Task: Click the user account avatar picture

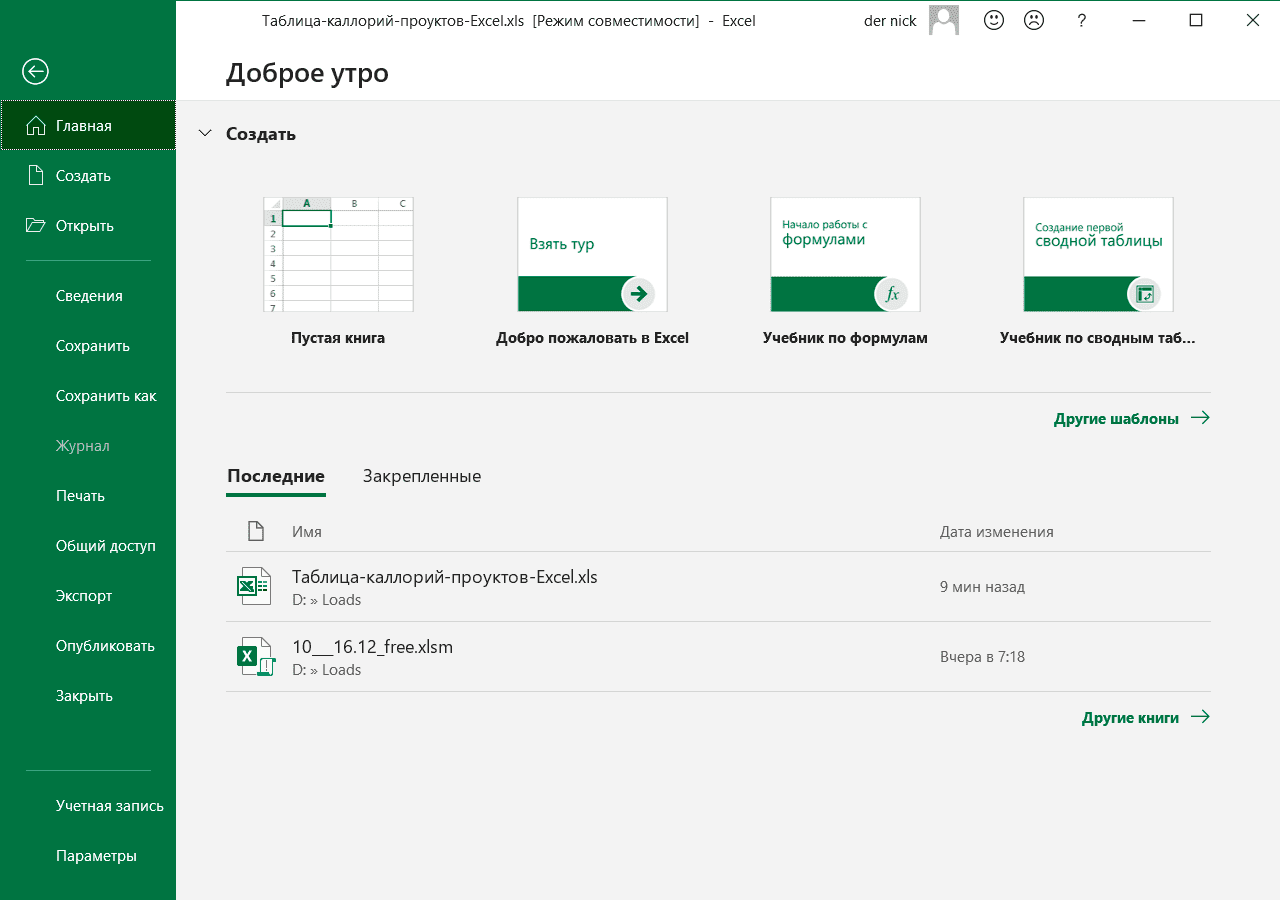Action: (x=944, y=20)
